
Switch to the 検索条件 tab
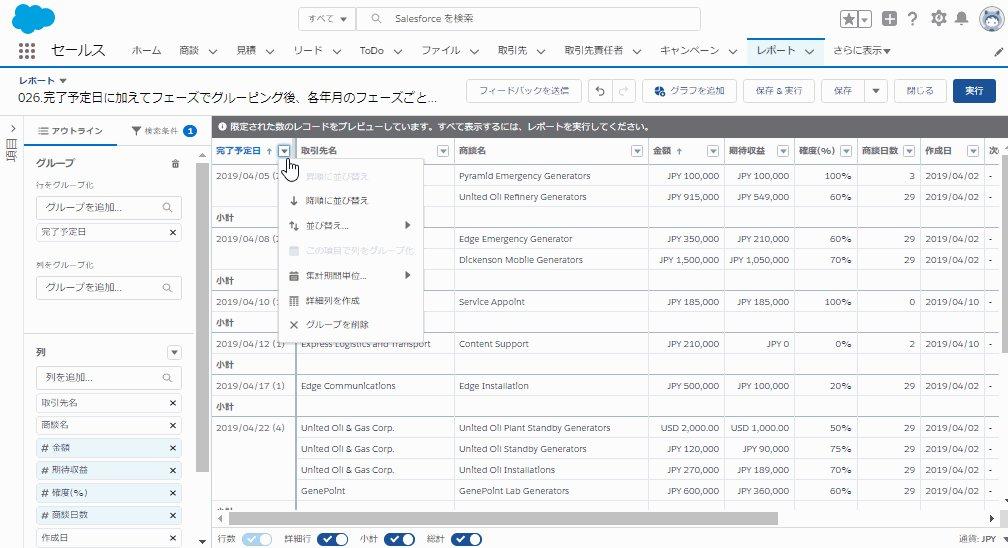point(163,131)
